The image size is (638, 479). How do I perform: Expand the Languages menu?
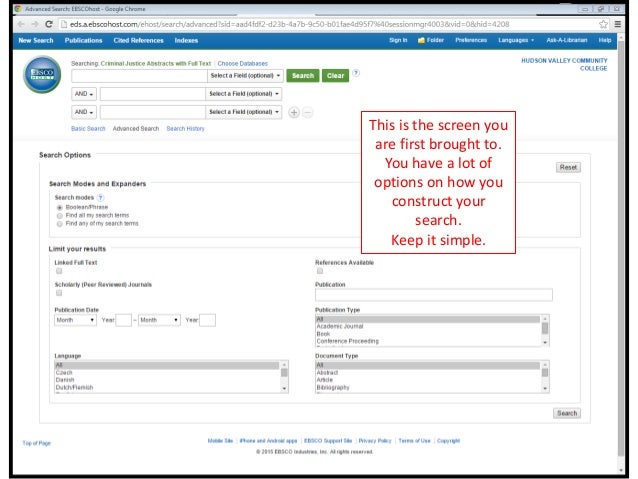click(x=516, y=40)
